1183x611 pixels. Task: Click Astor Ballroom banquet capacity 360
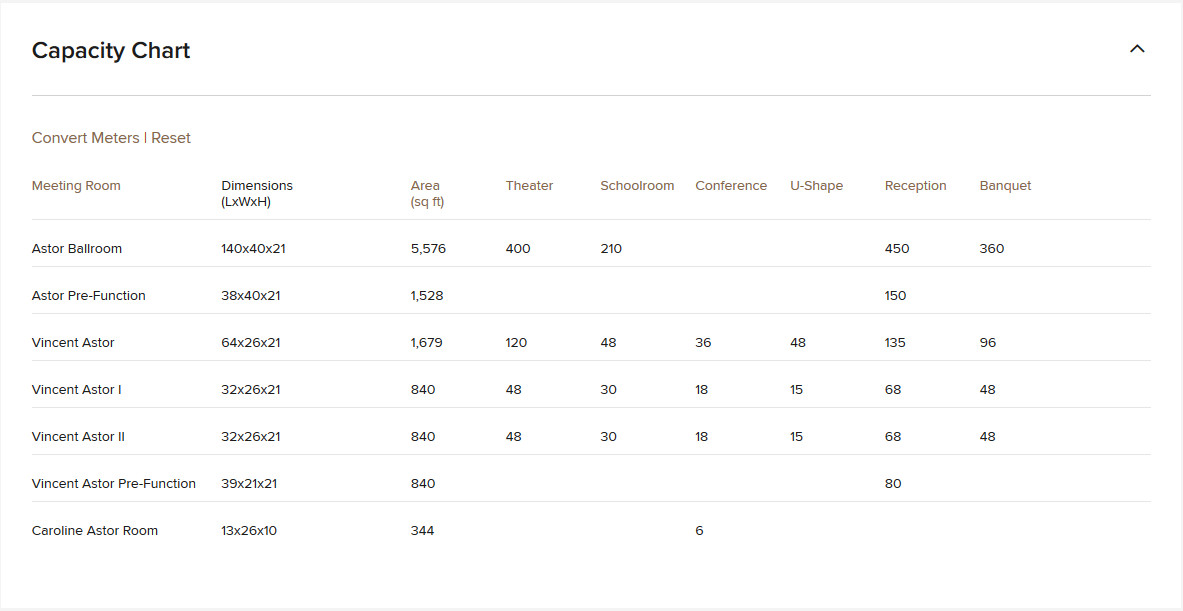click(x=992, y=249)
